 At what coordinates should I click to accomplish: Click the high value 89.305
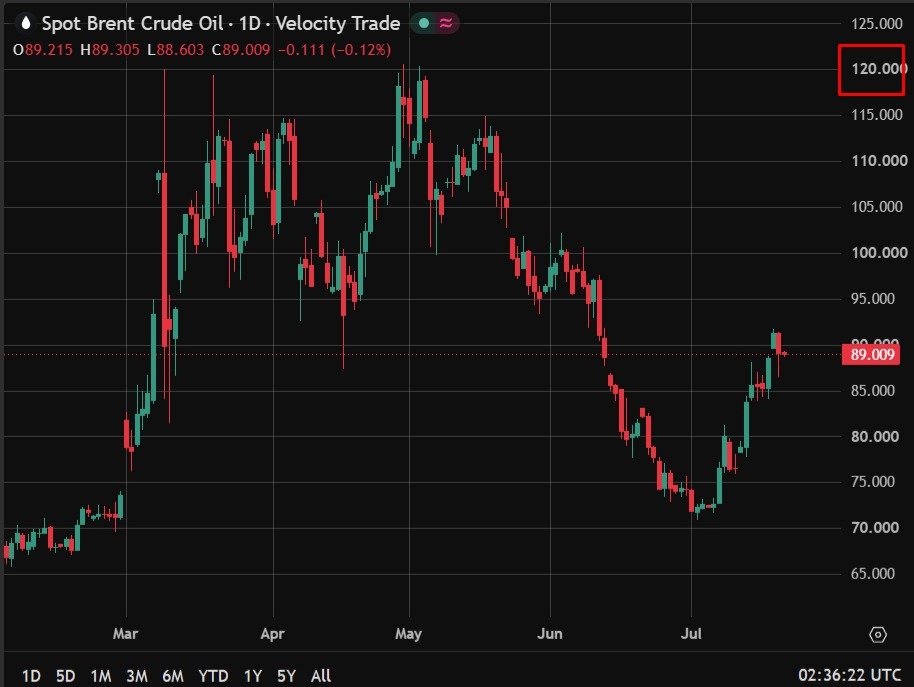pyautogui.click(x=115, y=50)
